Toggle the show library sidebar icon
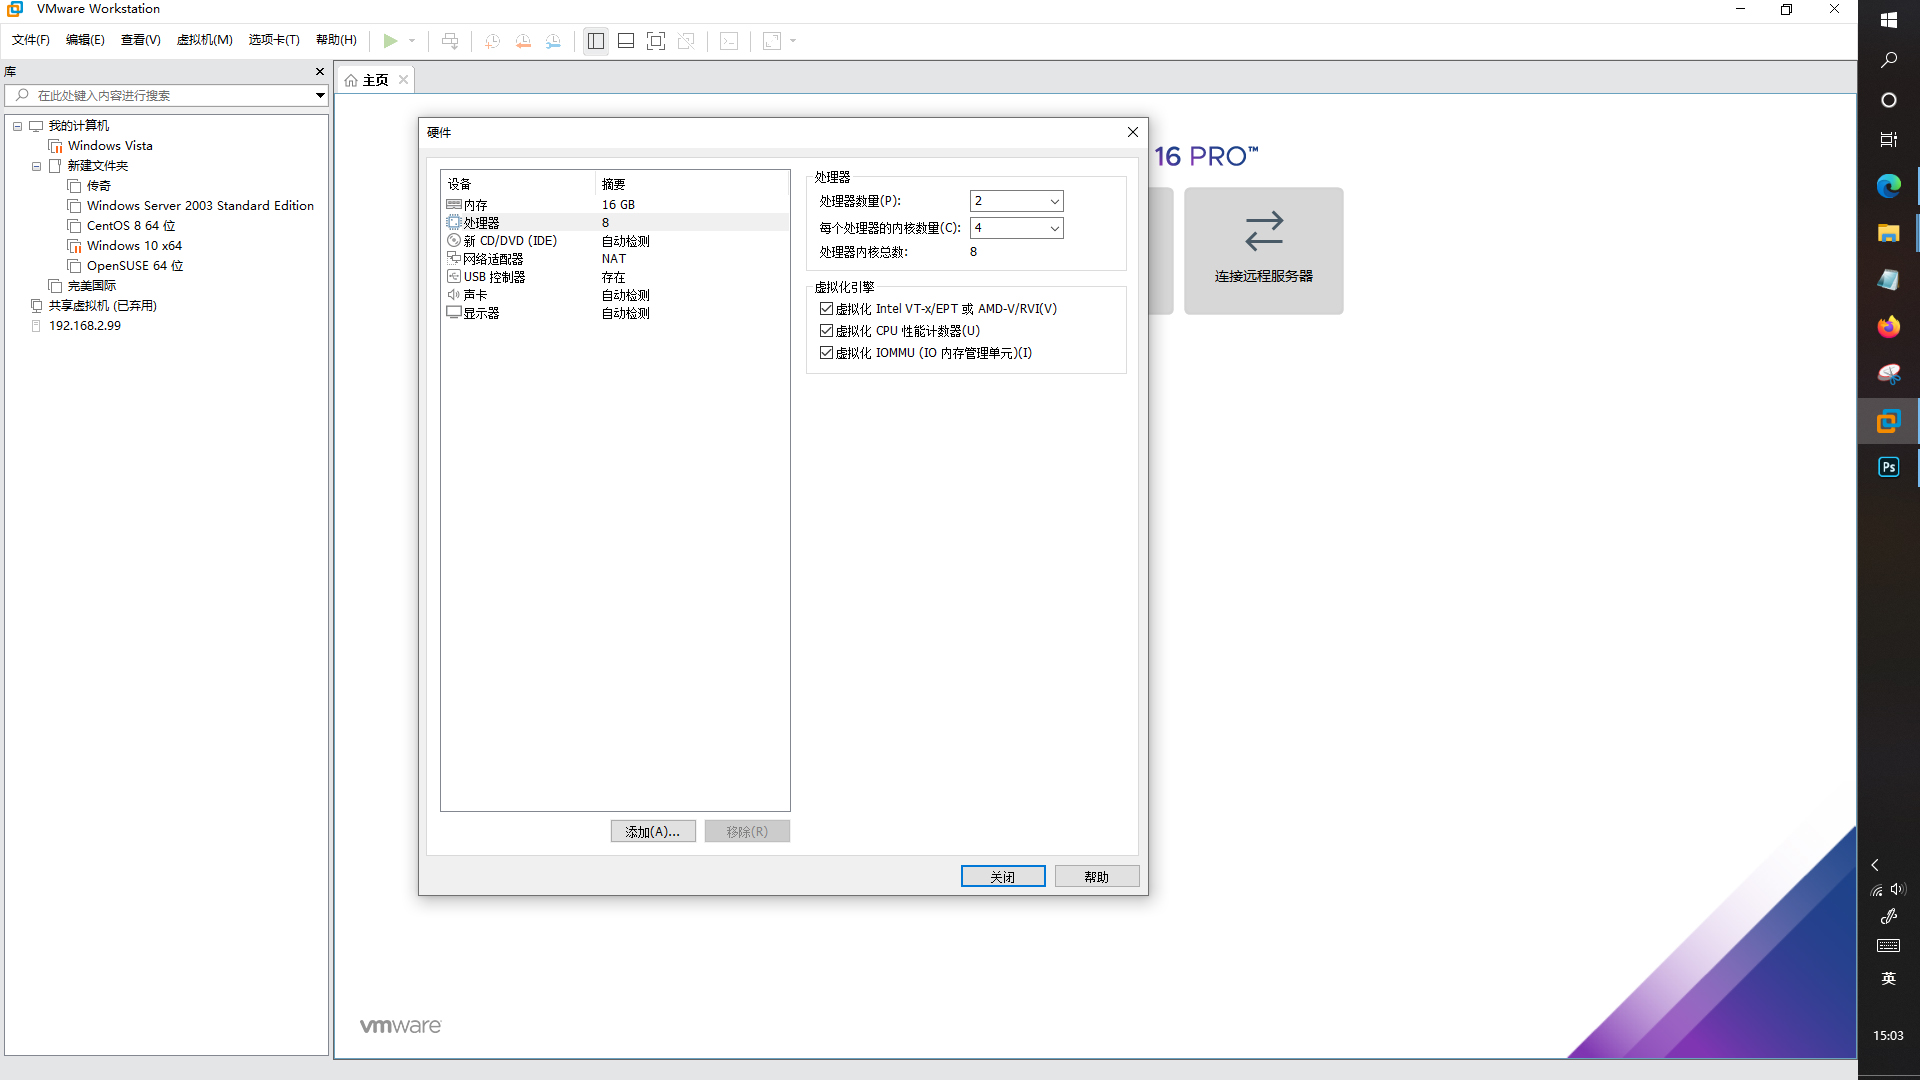Screen dimensions: 1920x1080 click(x=596, y=41)
